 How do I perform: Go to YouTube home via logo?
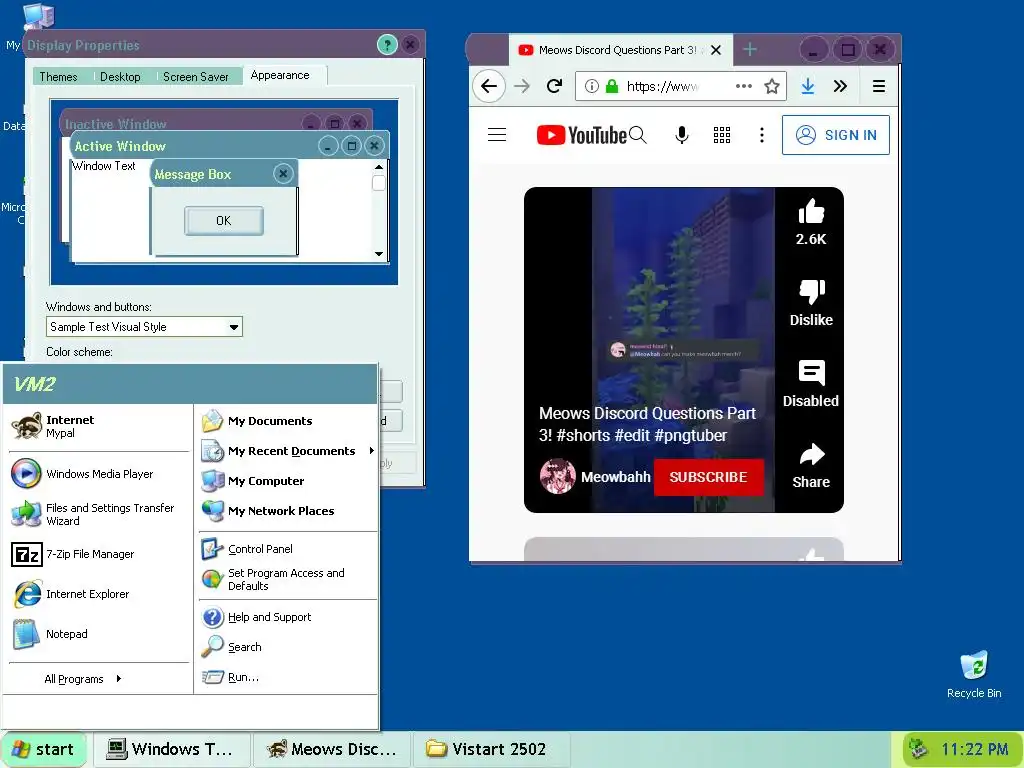[x=581, y=135]
